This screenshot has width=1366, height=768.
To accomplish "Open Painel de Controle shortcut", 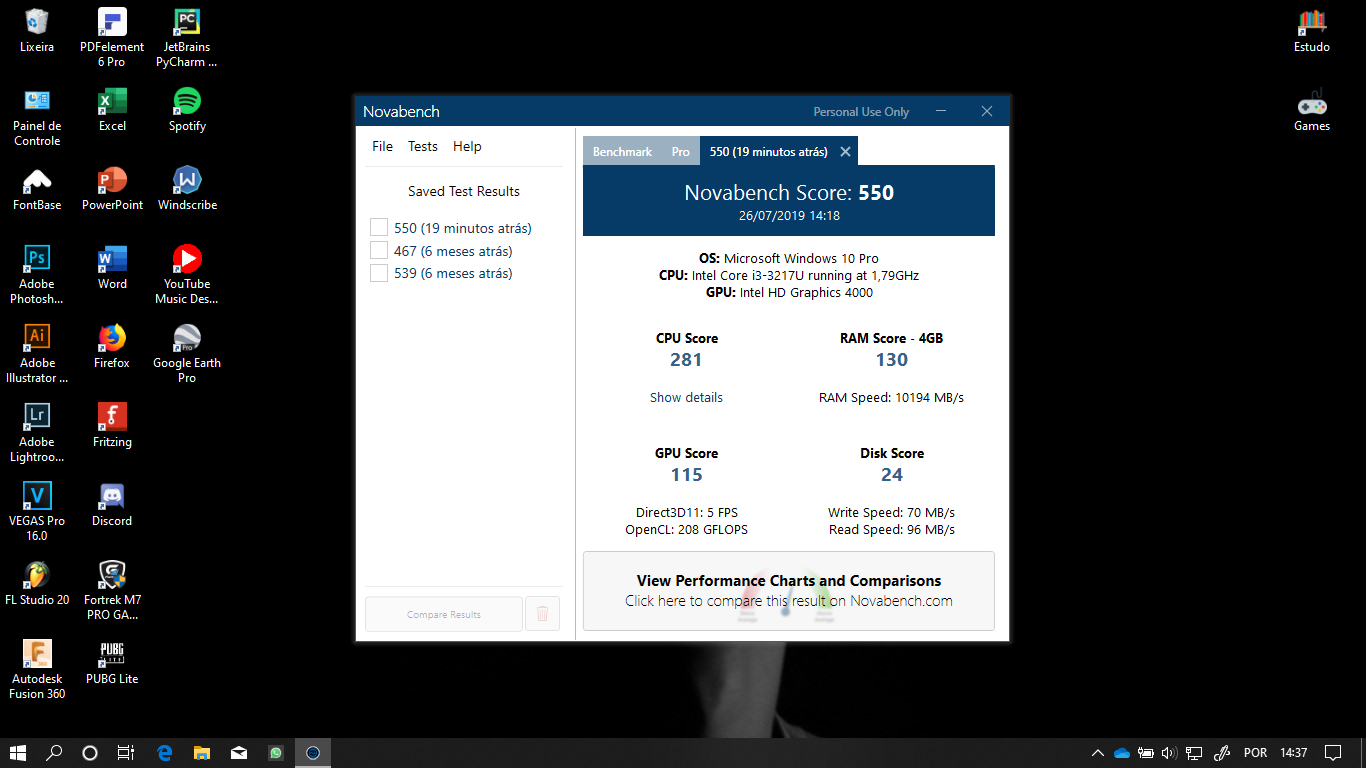I will tap(37, 116).
